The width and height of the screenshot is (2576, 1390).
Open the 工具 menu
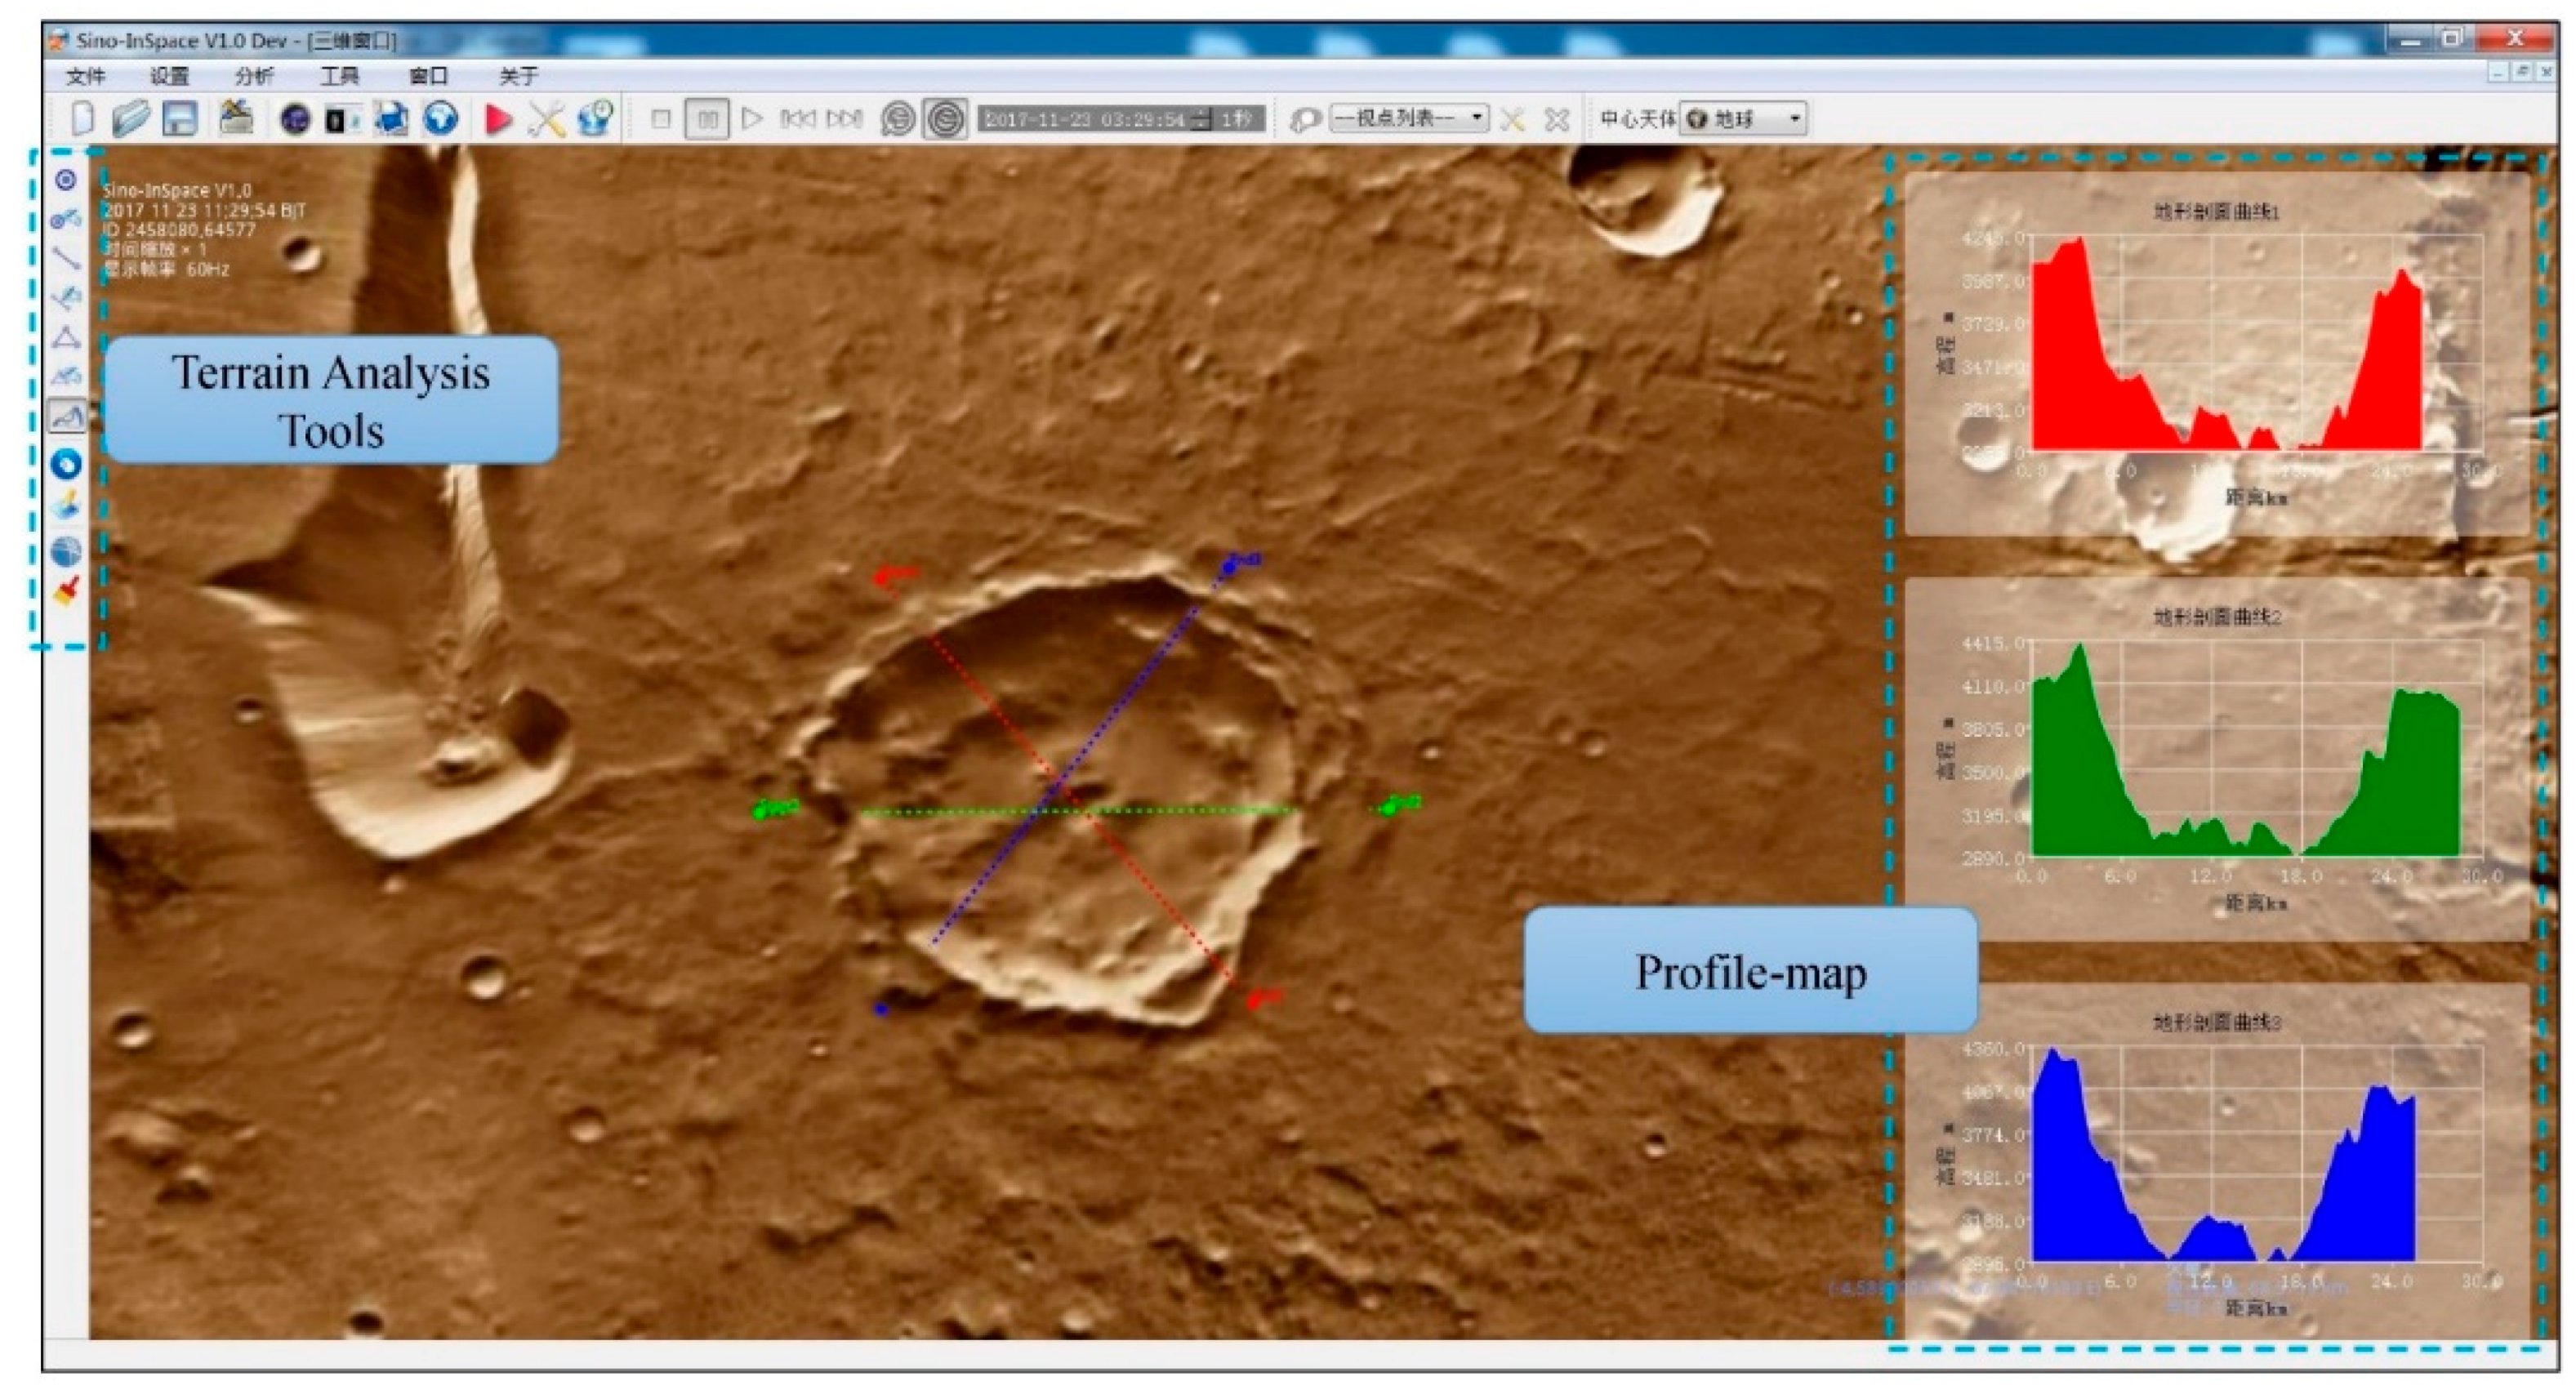click(340, 76)
